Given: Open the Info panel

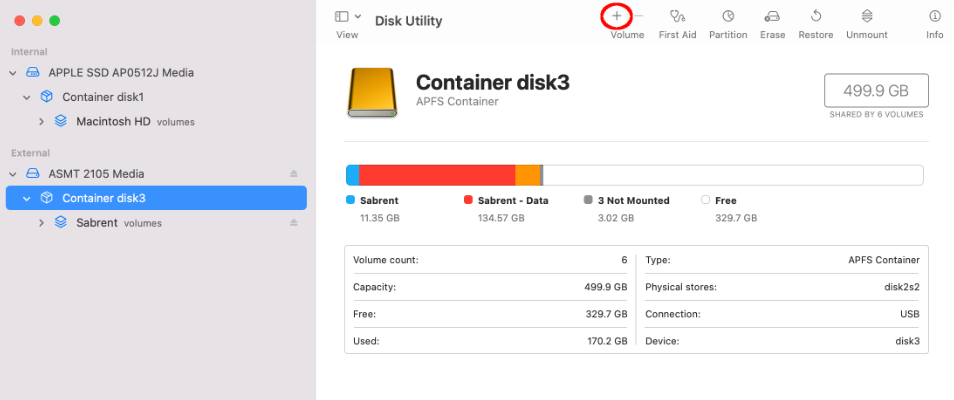Looking at the screenshot, I should click(x=935, y=17).
